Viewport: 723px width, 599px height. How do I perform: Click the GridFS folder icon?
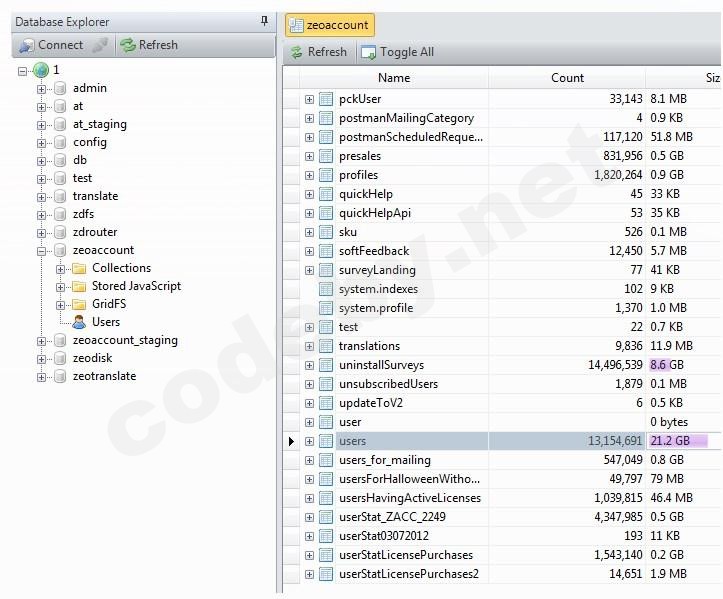(79, 304)
